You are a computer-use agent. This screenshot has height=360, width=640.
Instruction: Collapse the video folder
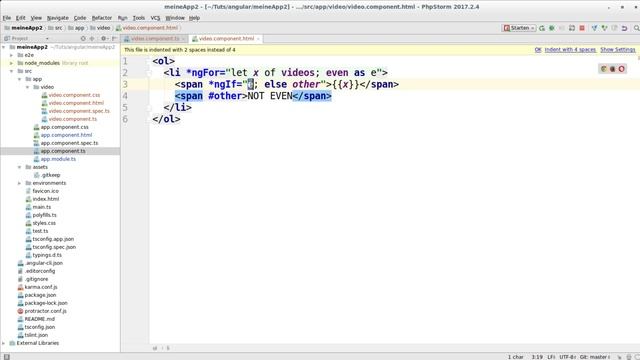click(x=27, y=87)
